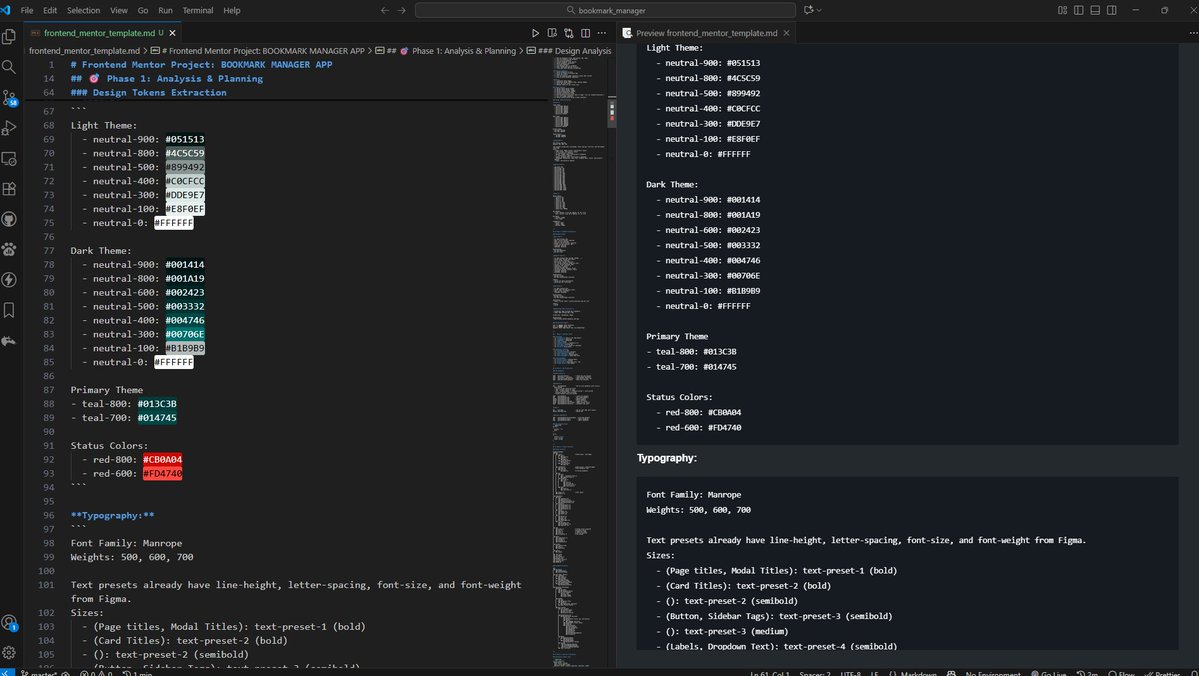The height and width of the screenshot is (676, 1199).
Task: Open Remote Explorer view
Action: pos(9,158)
